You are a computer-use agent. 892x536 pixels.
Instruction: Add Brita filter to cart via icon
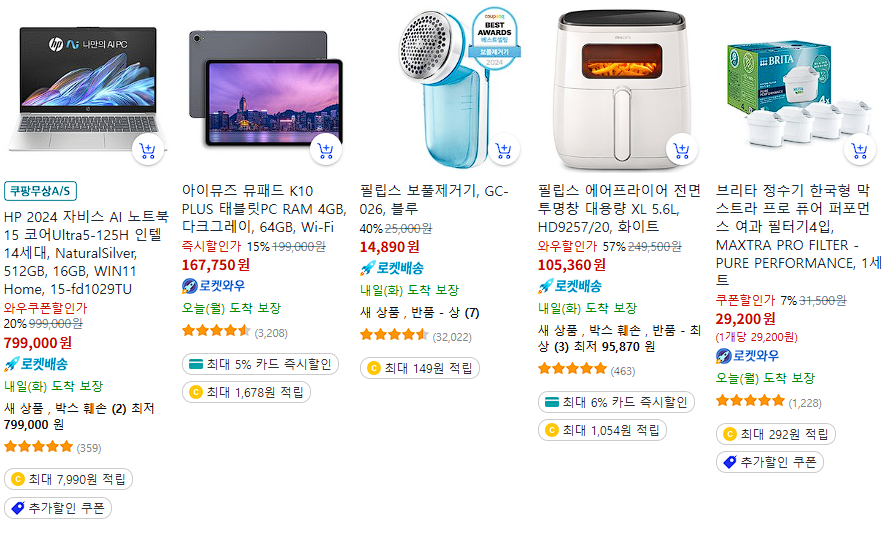coord(860,151)
